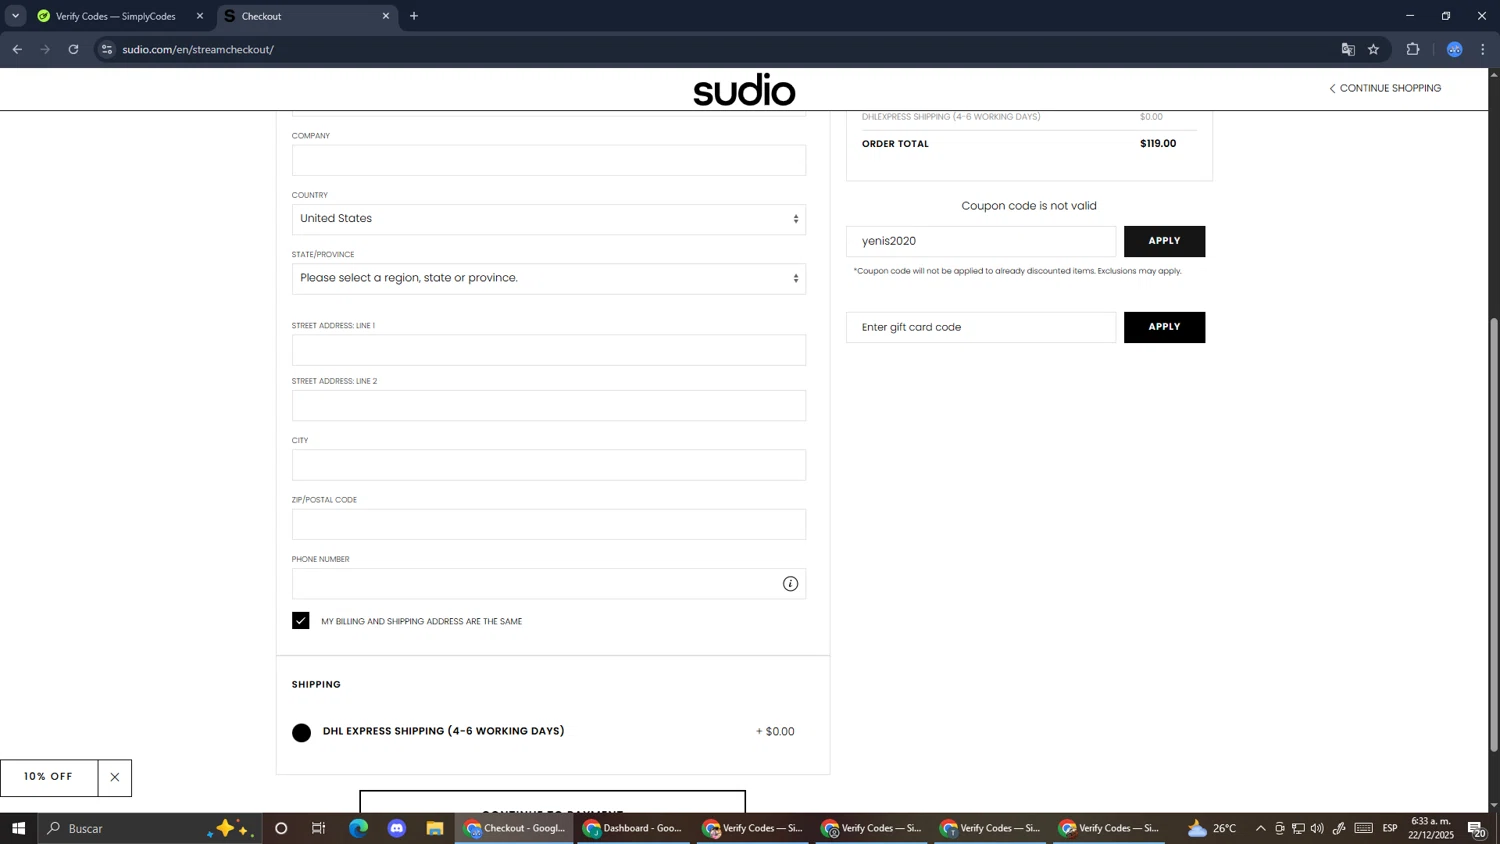The width and height of the screenshot is (1500, 844).
Task: Click coupon code field with yenis2020
Action: tap(980, 241)
